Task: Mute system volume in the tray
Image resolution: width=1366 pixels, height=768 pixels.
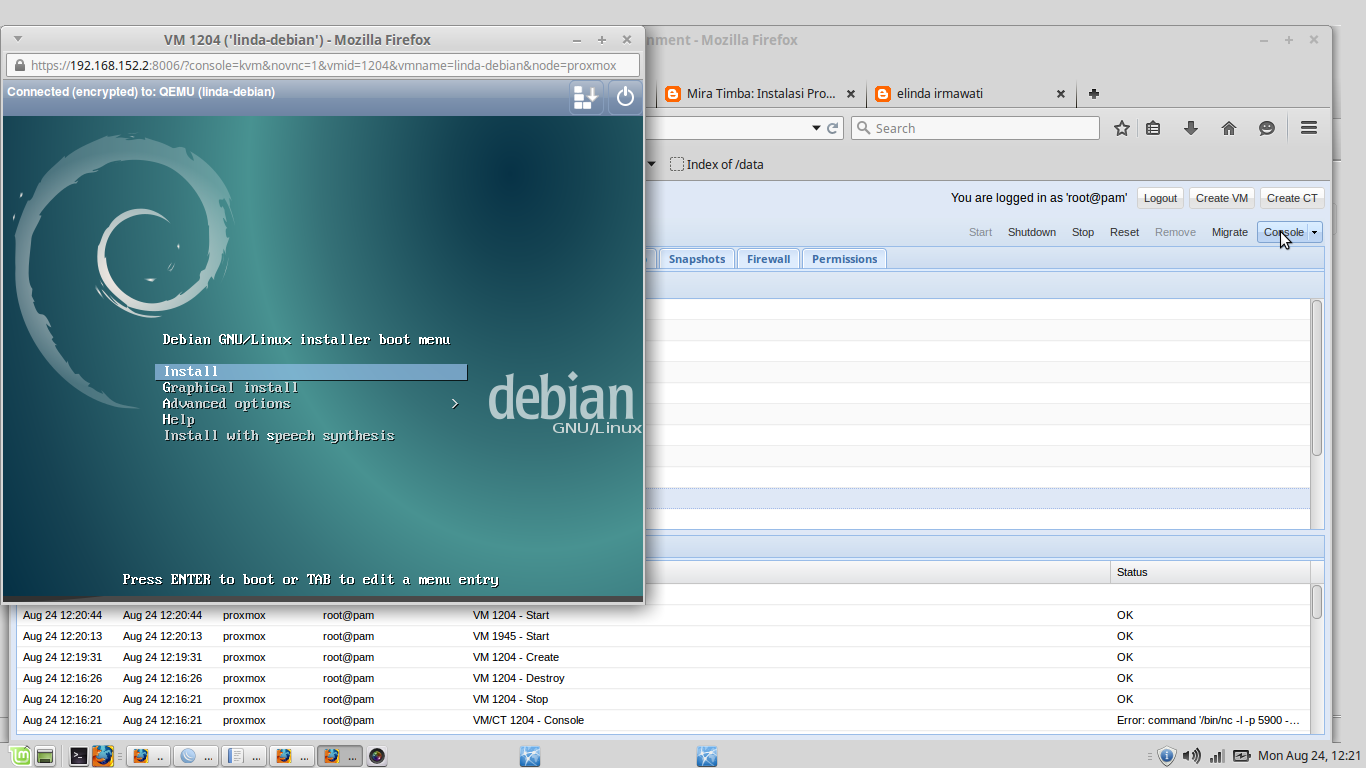Action: click(1192, 755)
